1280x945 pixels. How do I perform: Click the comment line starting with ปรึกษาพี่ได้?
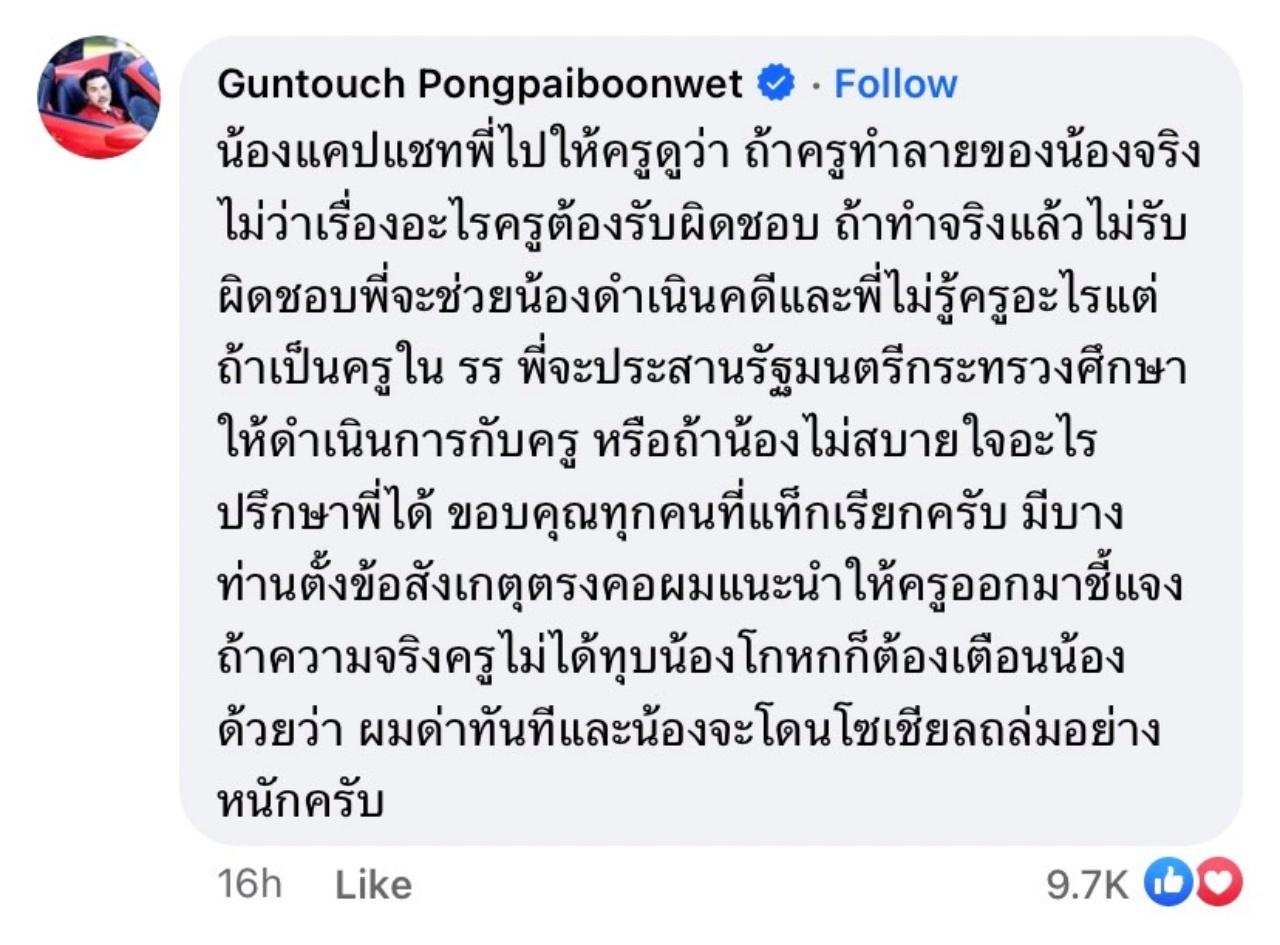click(670, 516)
